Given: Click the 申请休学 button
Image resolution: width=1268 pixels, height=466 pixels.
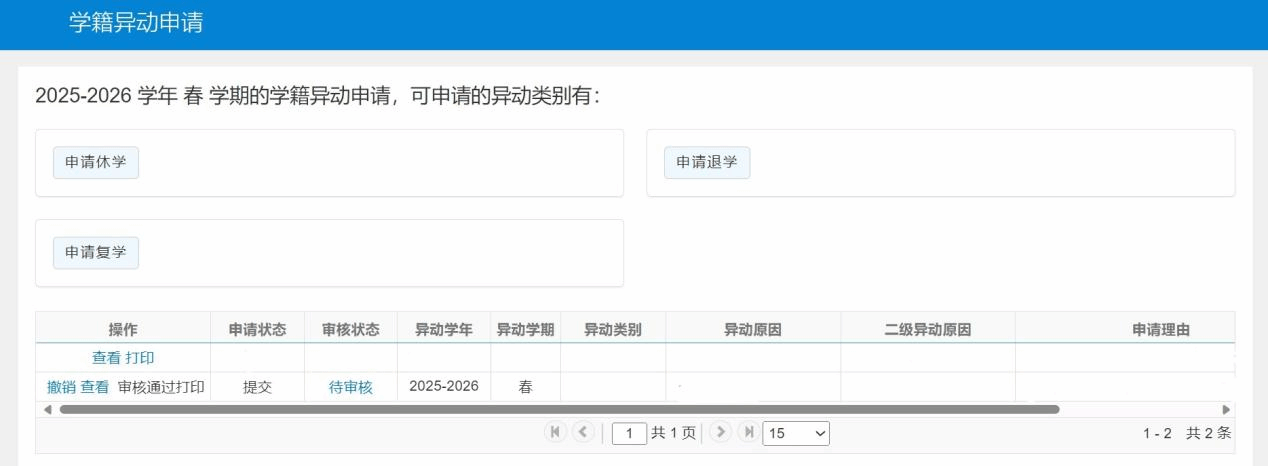Looking at the screenshot, I should tap(96, 163).
